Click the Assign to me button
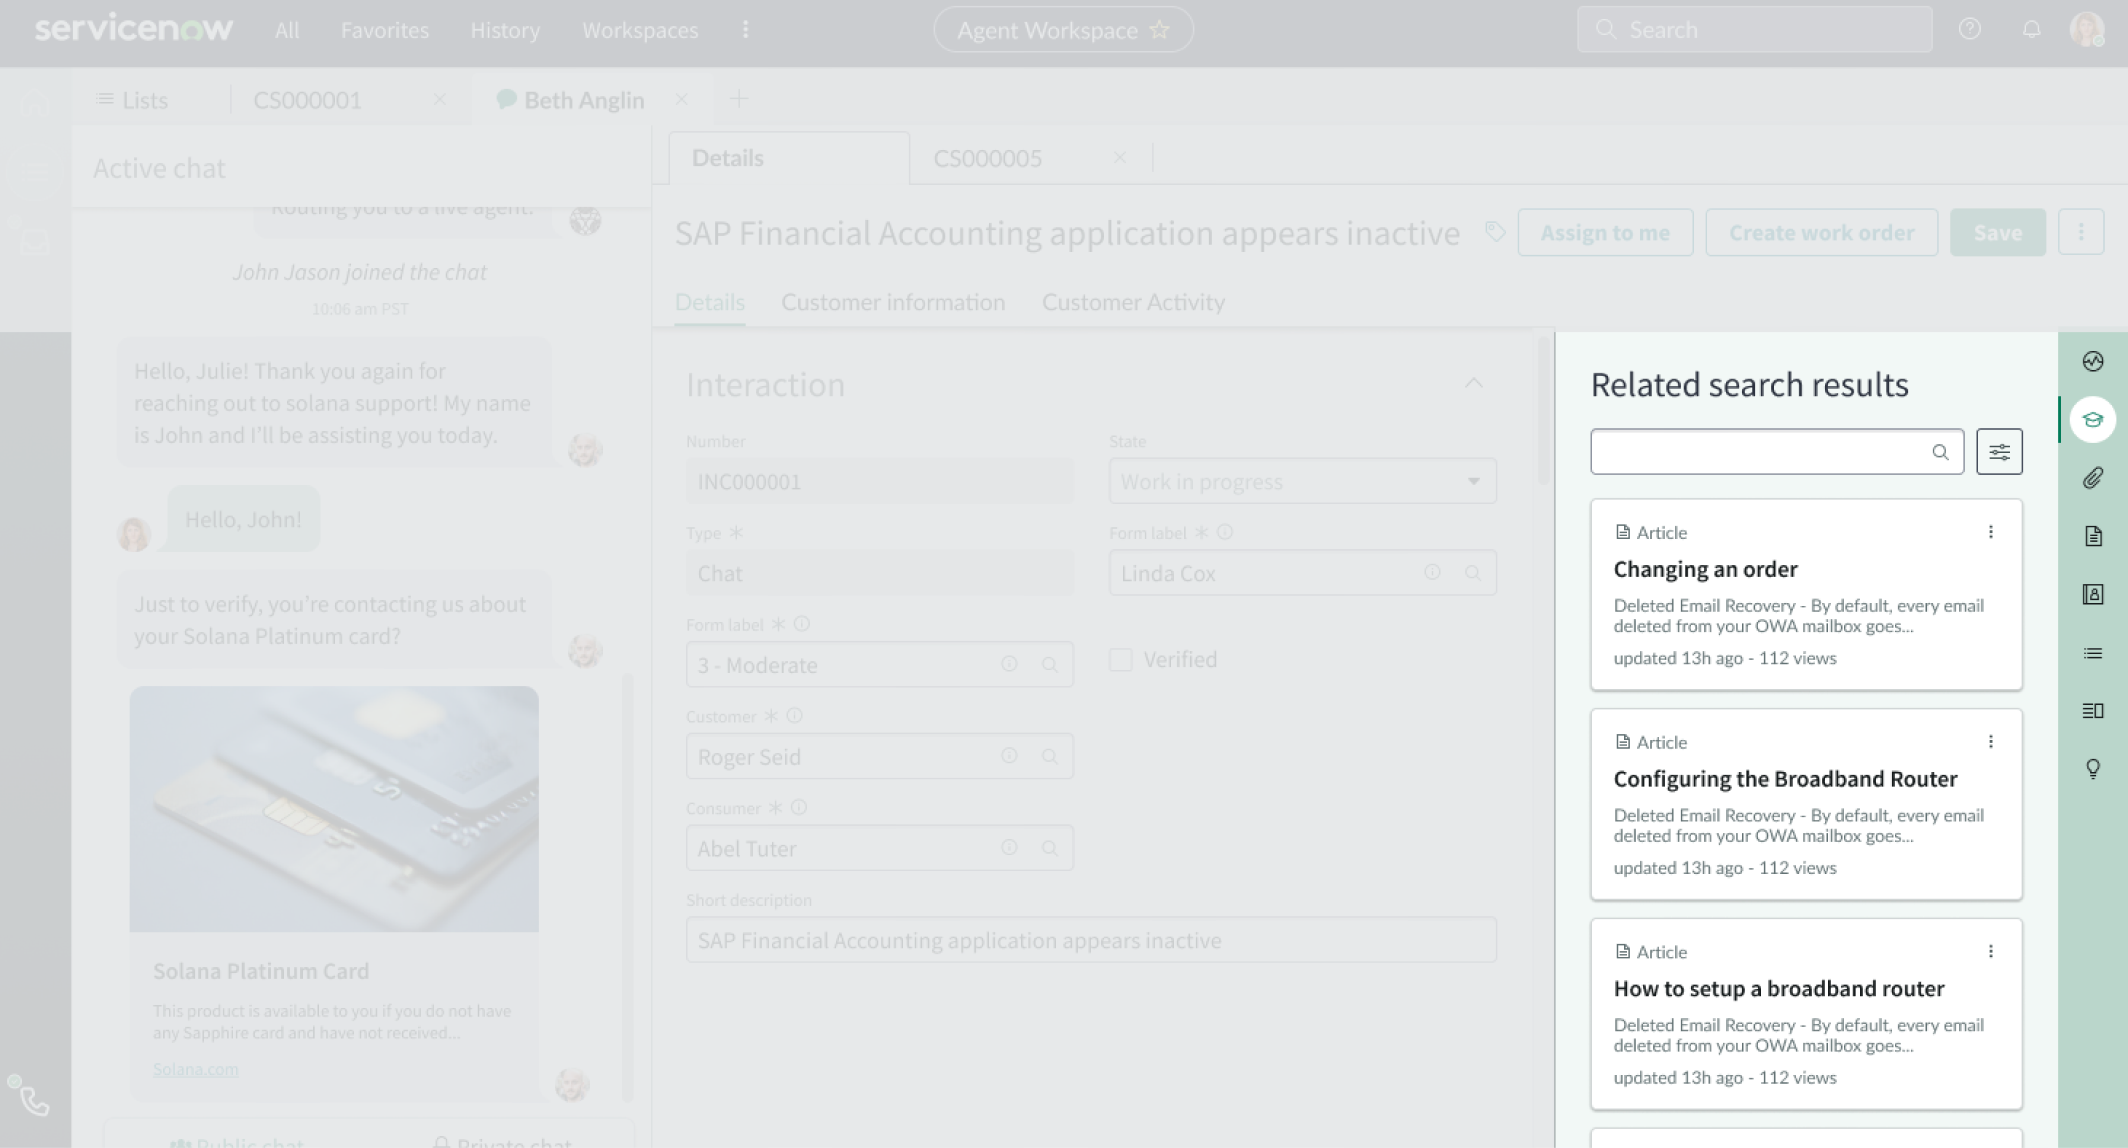 pyautogui.click(x=1605, y=232)
